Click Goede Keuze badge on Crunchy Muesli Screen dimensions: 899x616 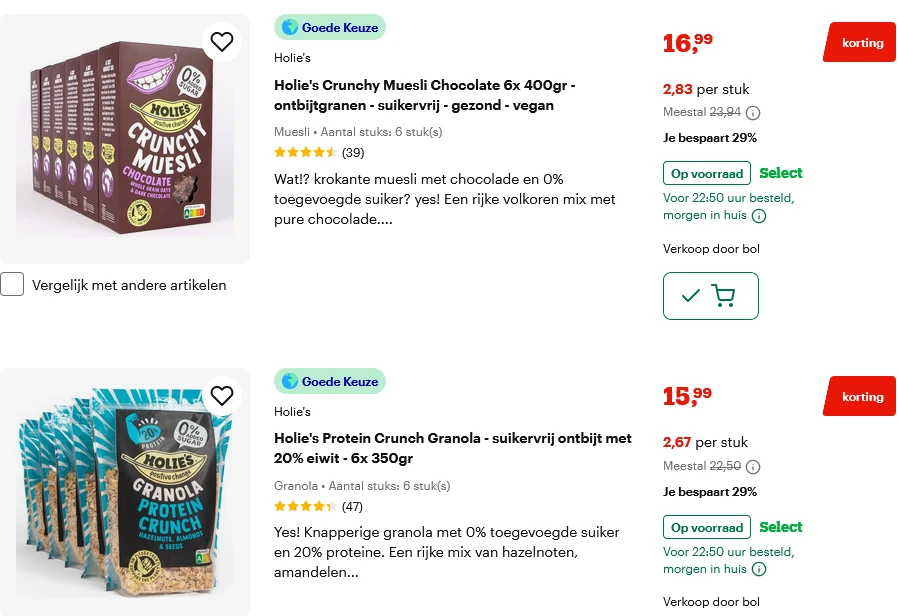click(x=330, y=28)
